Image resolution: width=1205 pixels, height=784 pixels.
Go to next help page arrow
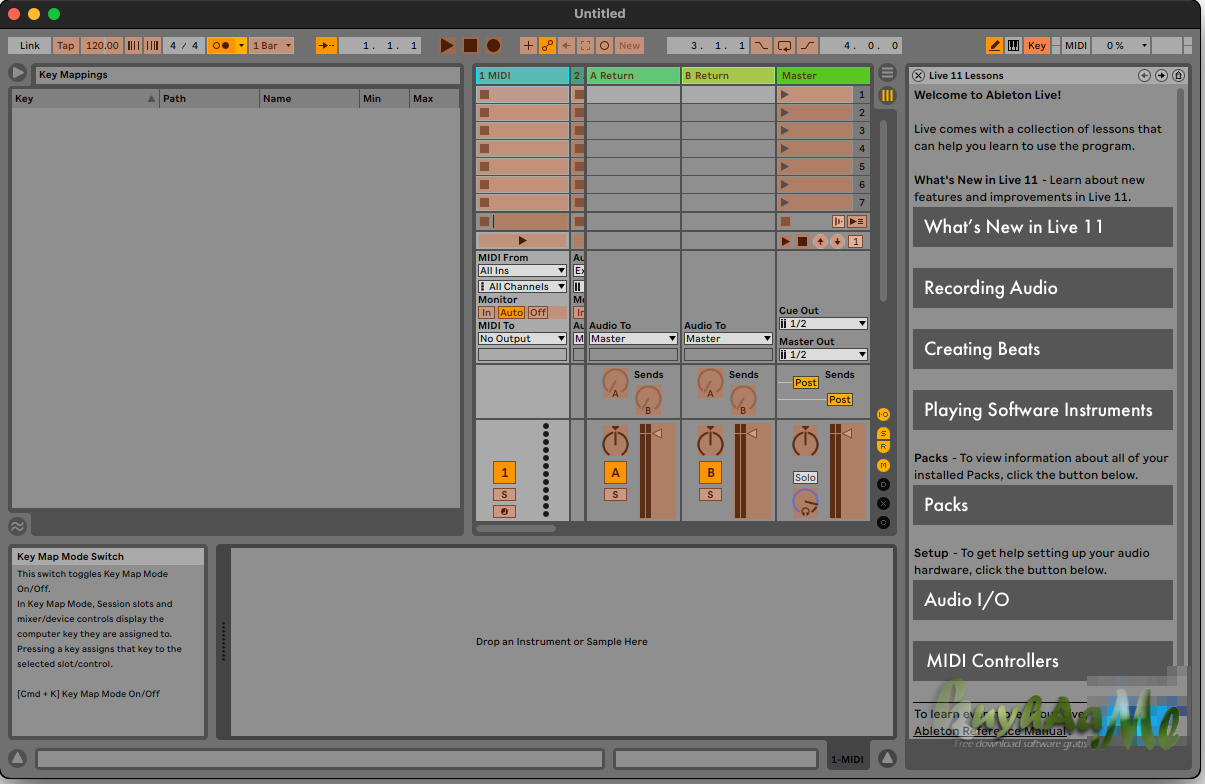point(1161,75)
